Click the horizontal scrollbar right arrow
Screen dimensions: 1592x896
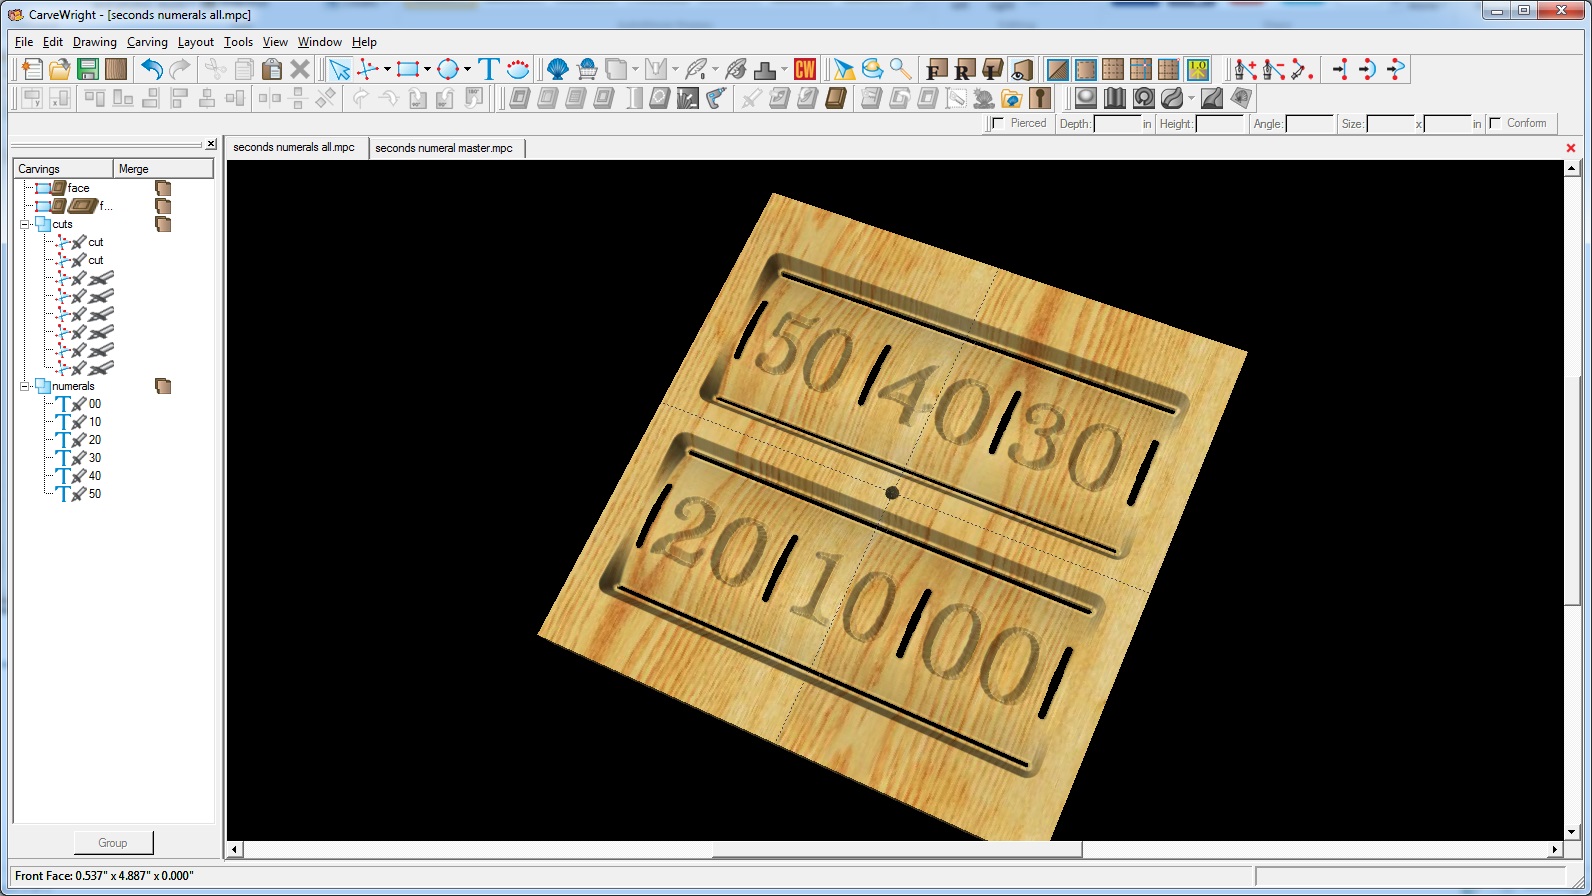[1554, 850]
